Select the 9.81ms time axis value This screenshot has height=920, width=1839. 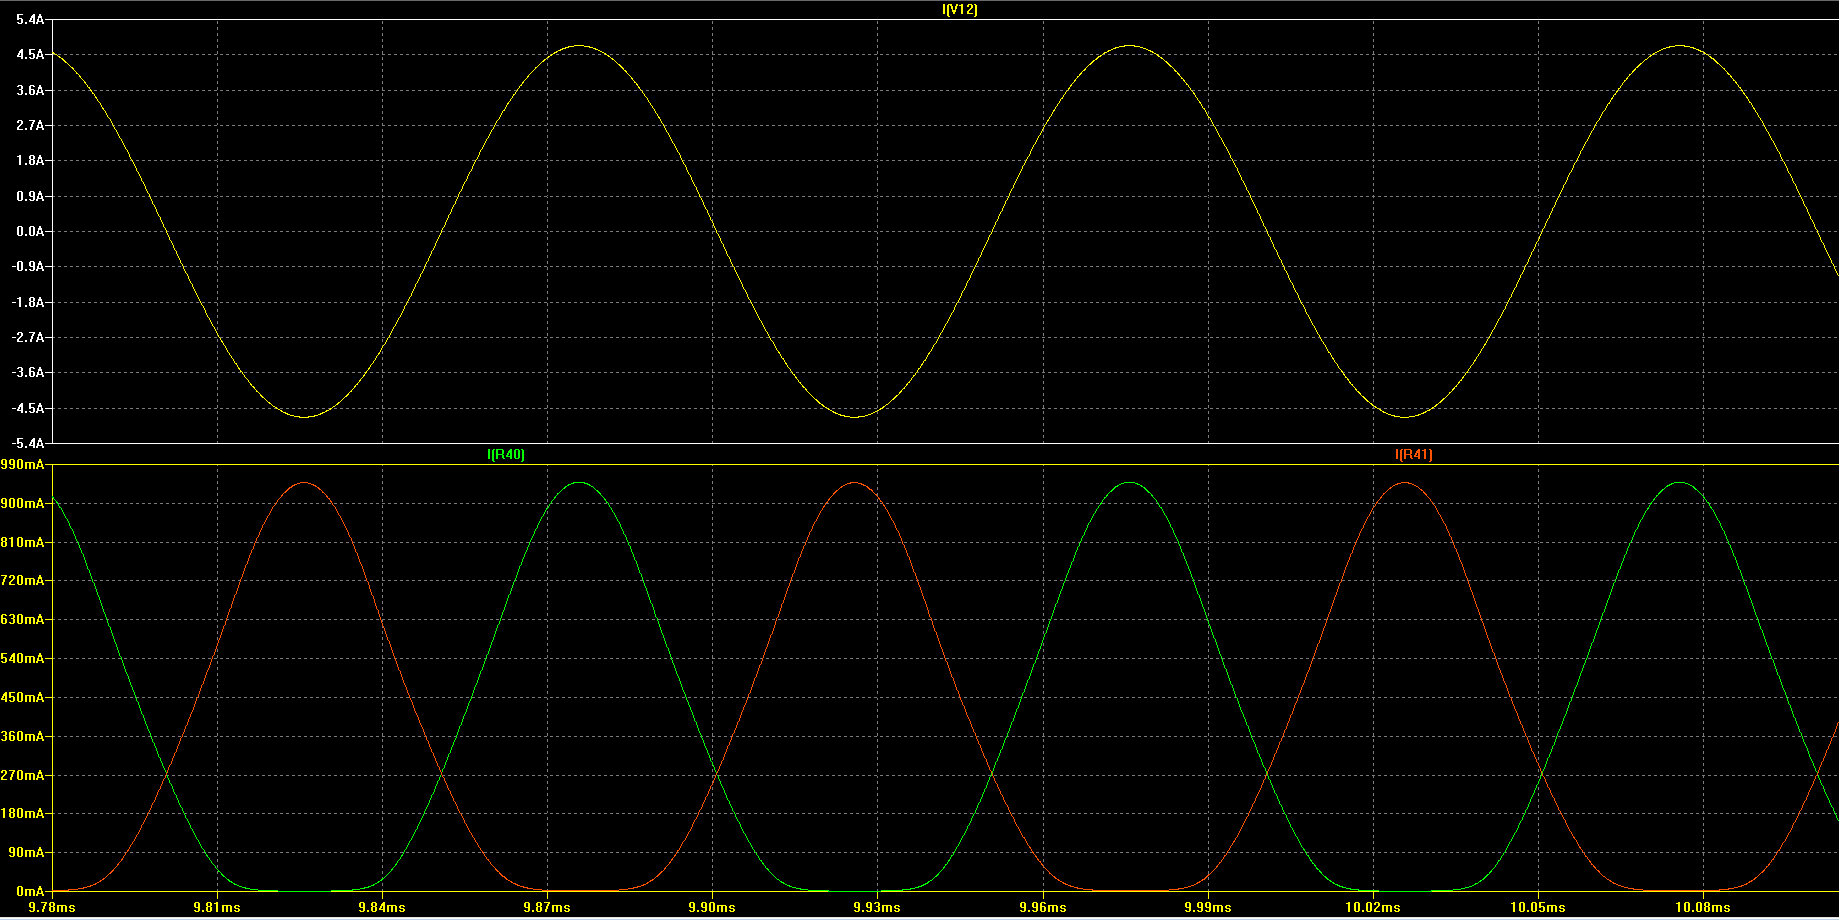[217, 908]
